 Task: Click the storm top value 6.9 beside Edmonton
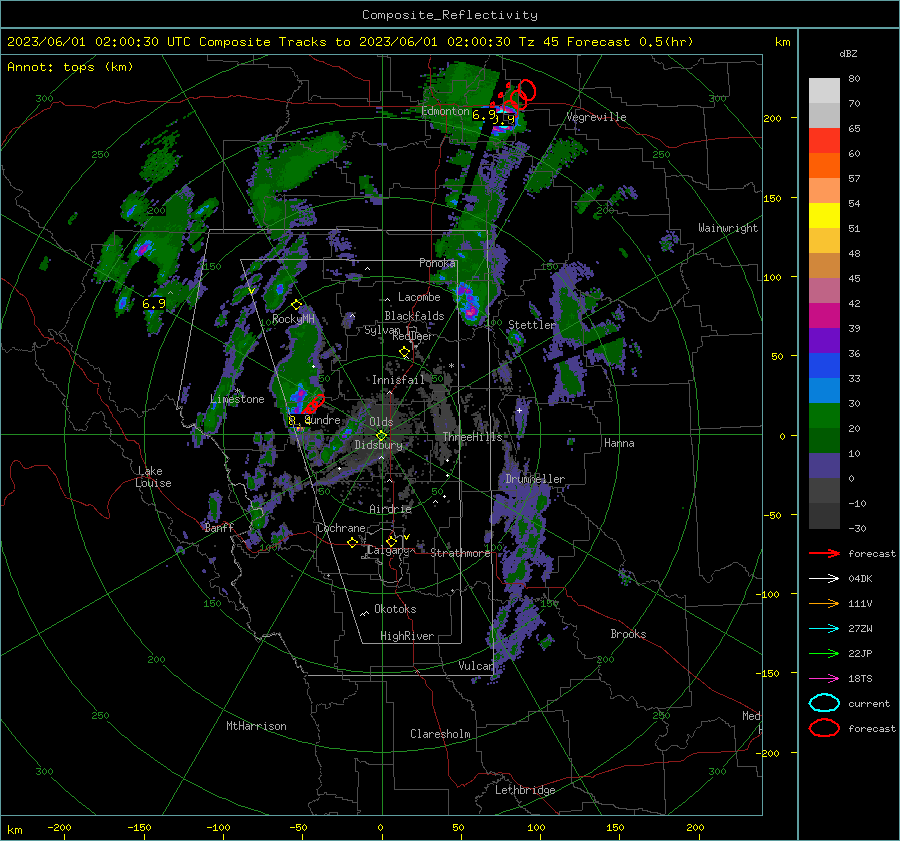(484, 115)
